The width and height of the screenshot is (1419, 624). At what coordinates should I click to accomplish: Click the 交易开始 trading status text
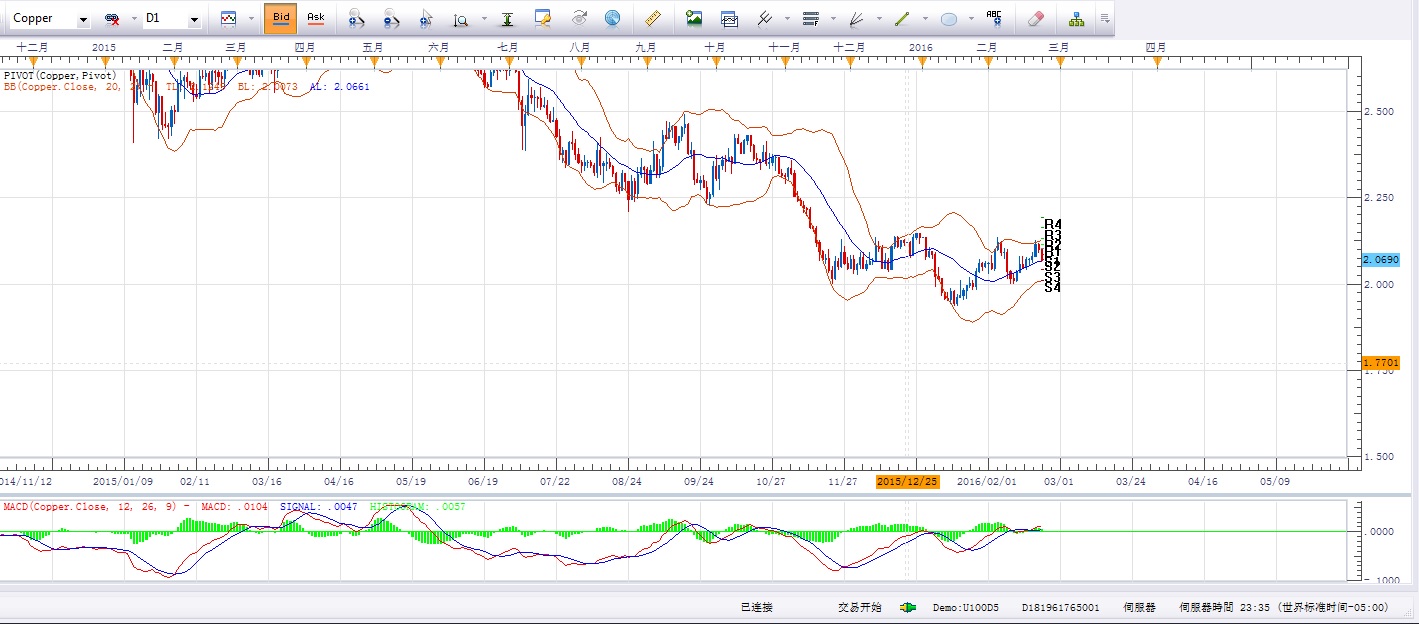(860, 607)
